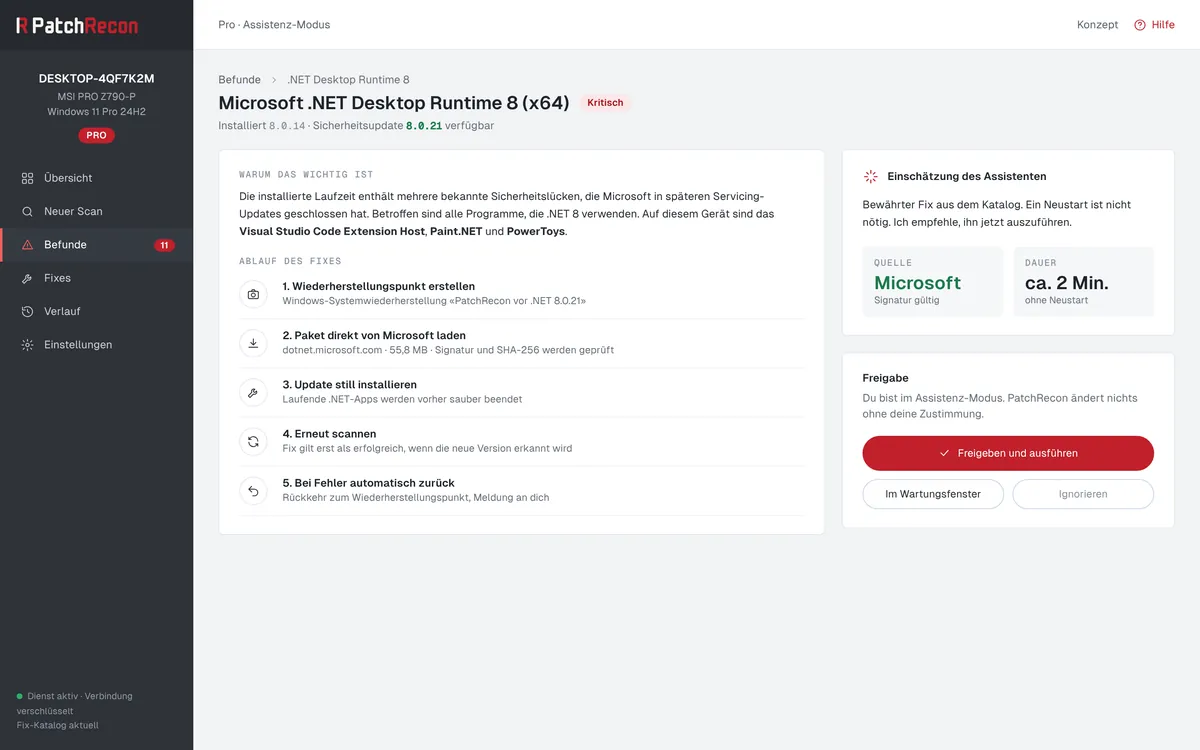Open Verlauf history clock icon

point(28,311)
